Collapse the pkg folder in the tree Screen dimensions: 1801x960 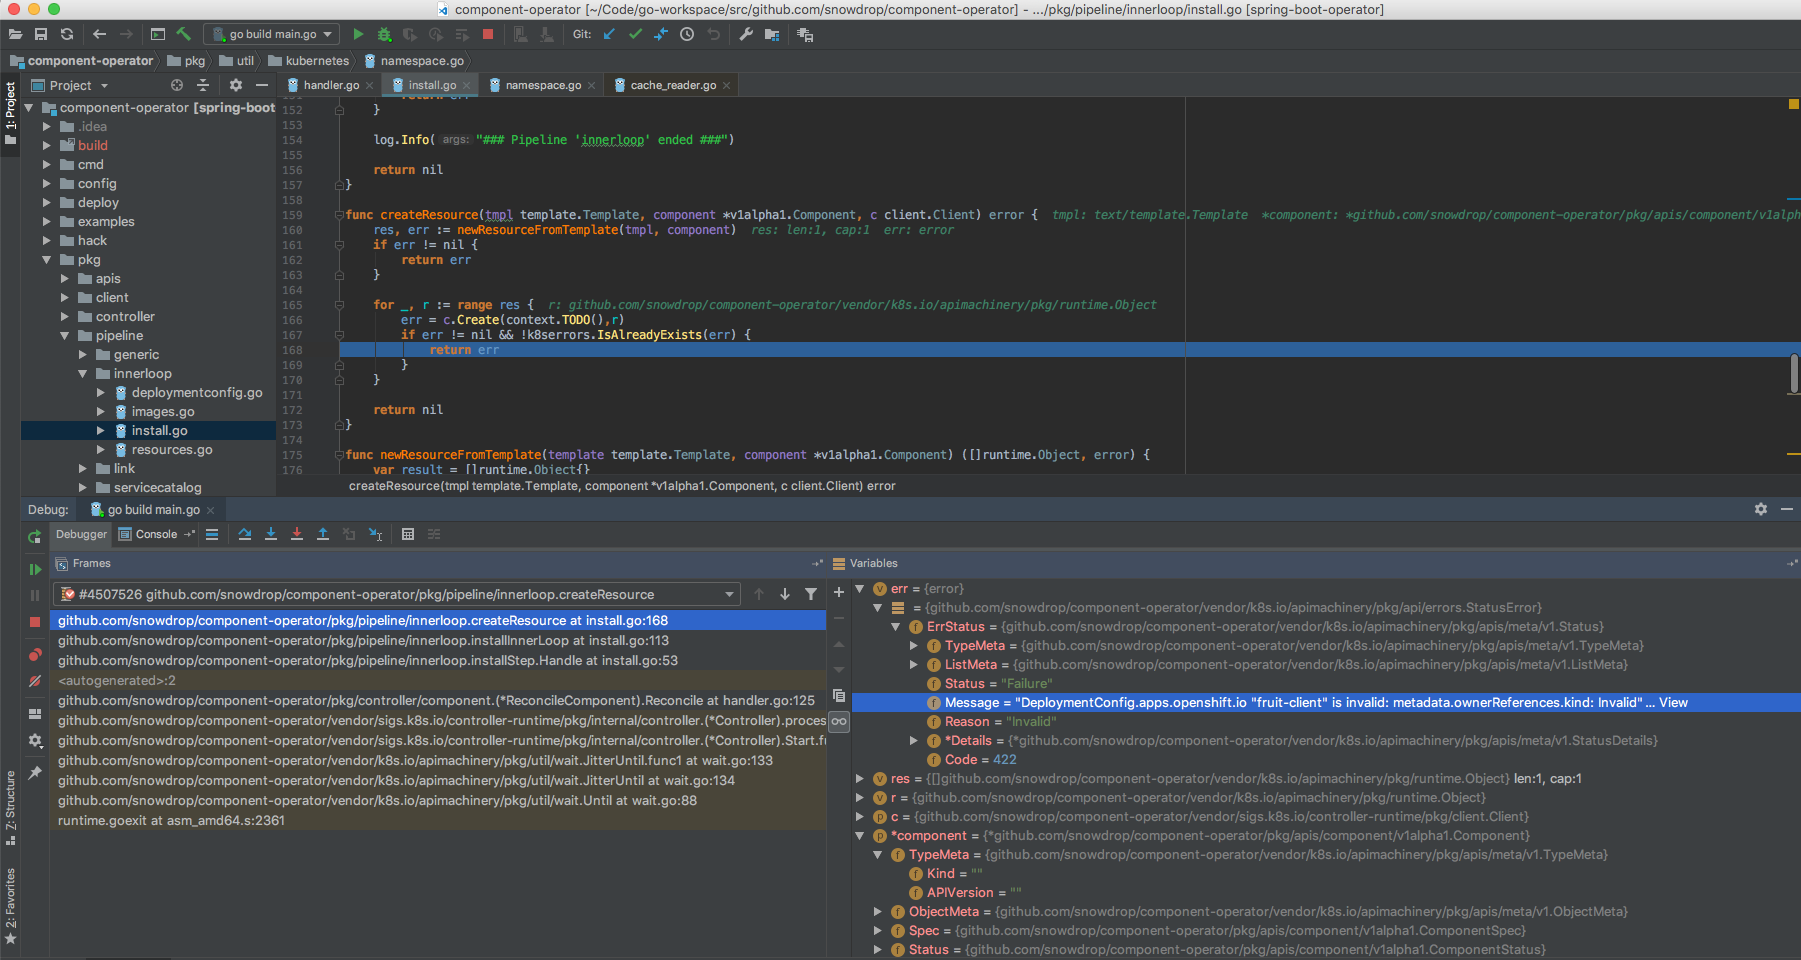(x=46, y=260)
